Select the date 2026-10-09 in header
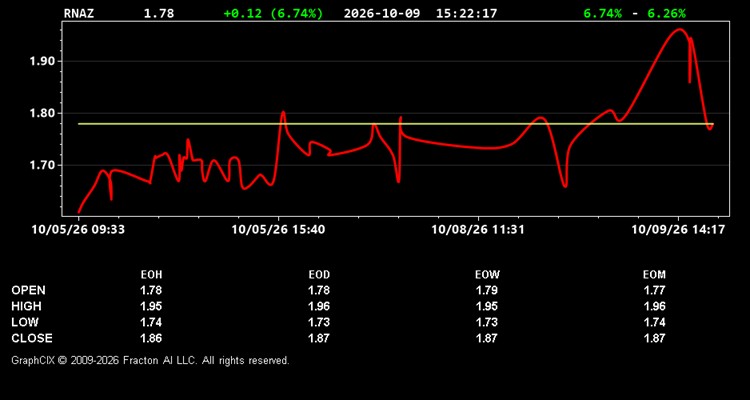This screenshot has height=400, width=750. point(382,13)
